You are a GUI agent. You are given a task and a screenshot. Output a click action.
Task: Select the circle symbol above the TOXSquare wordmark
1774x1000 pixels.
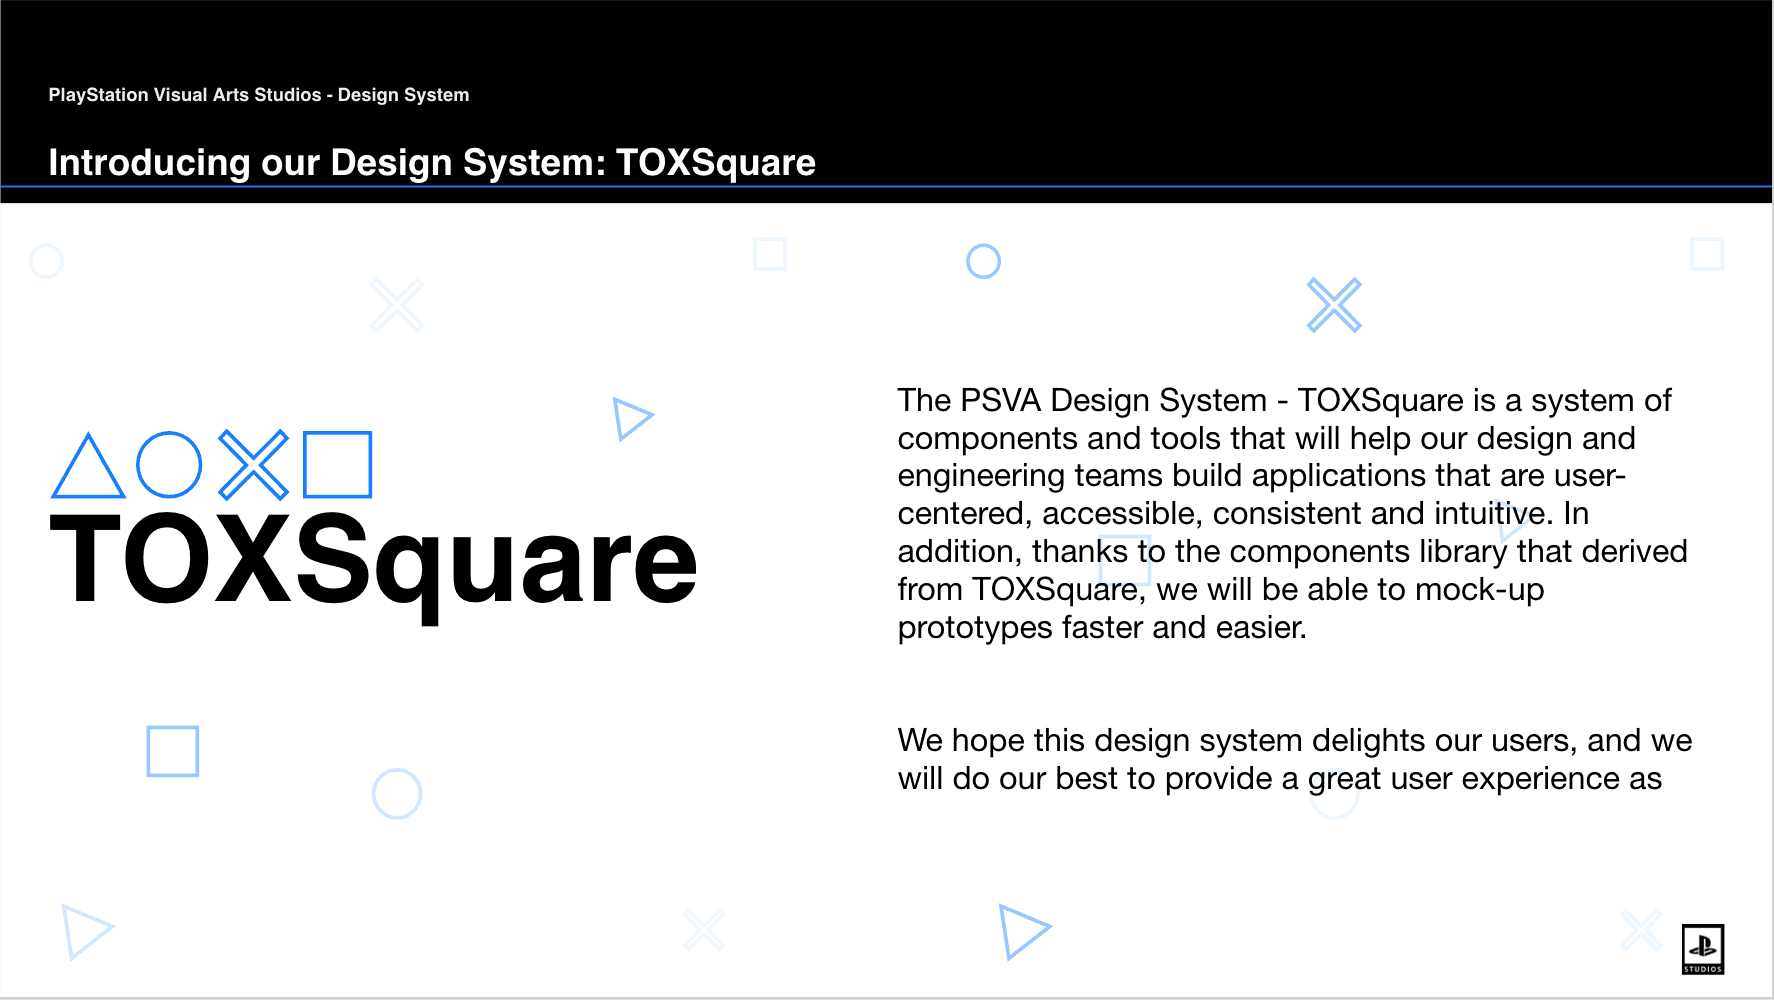click(x=169, y=465)
